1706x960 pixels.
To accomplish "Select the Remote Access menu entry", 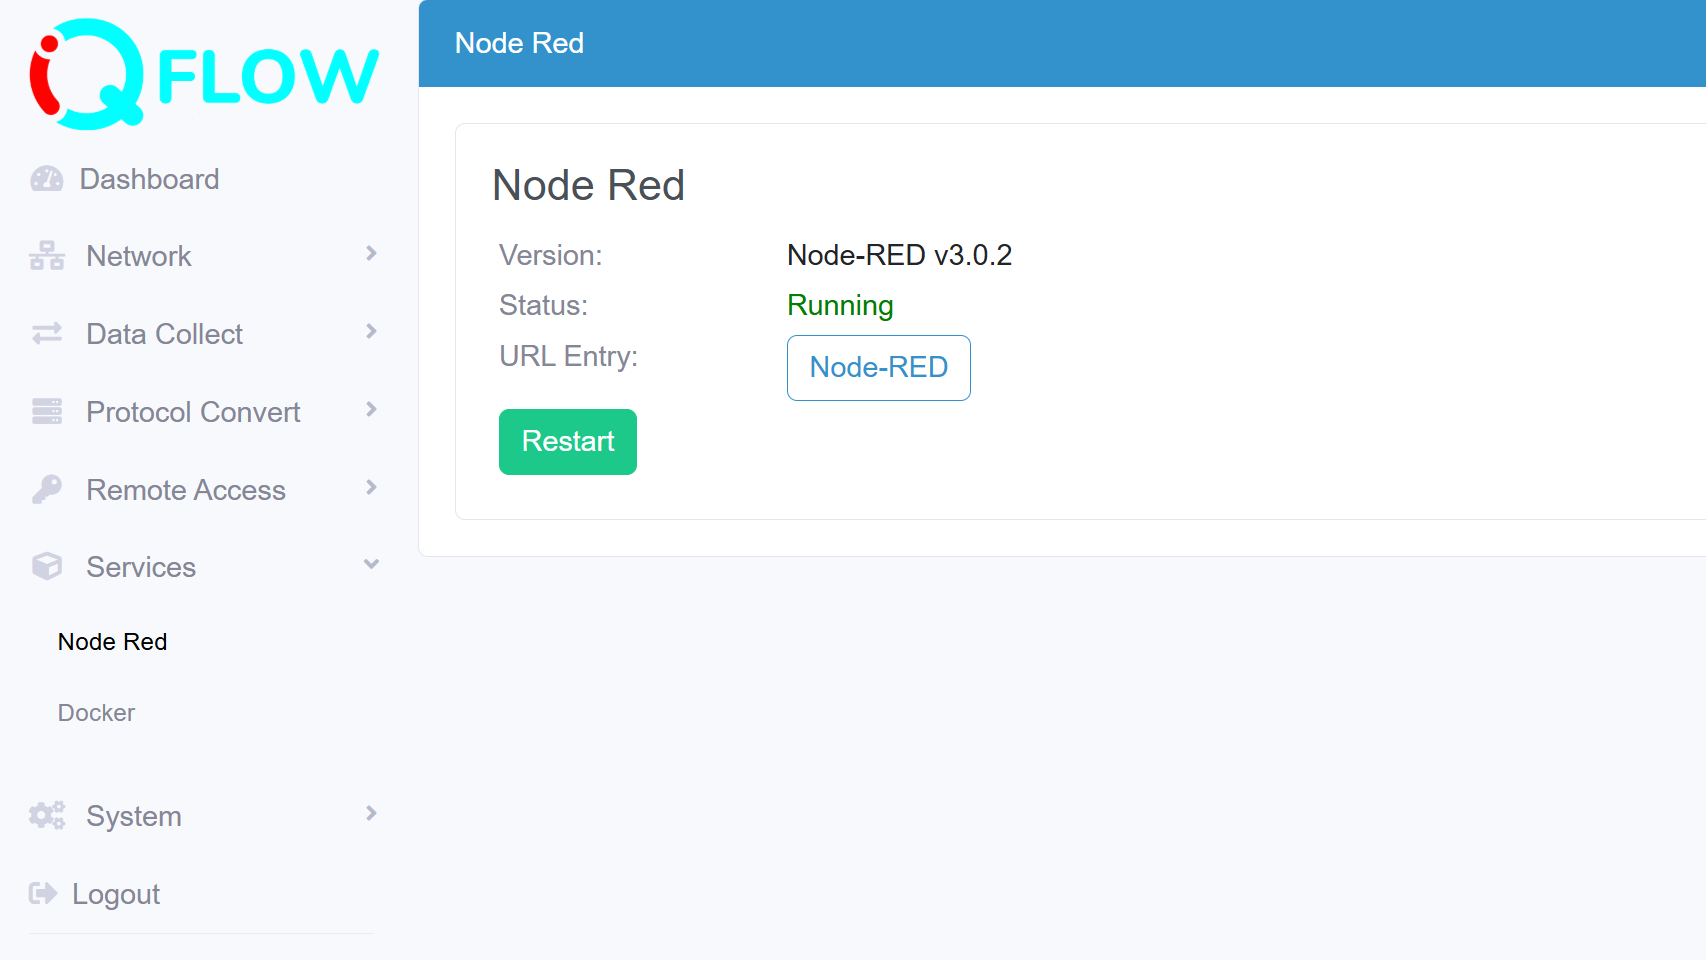I will 185,489.
